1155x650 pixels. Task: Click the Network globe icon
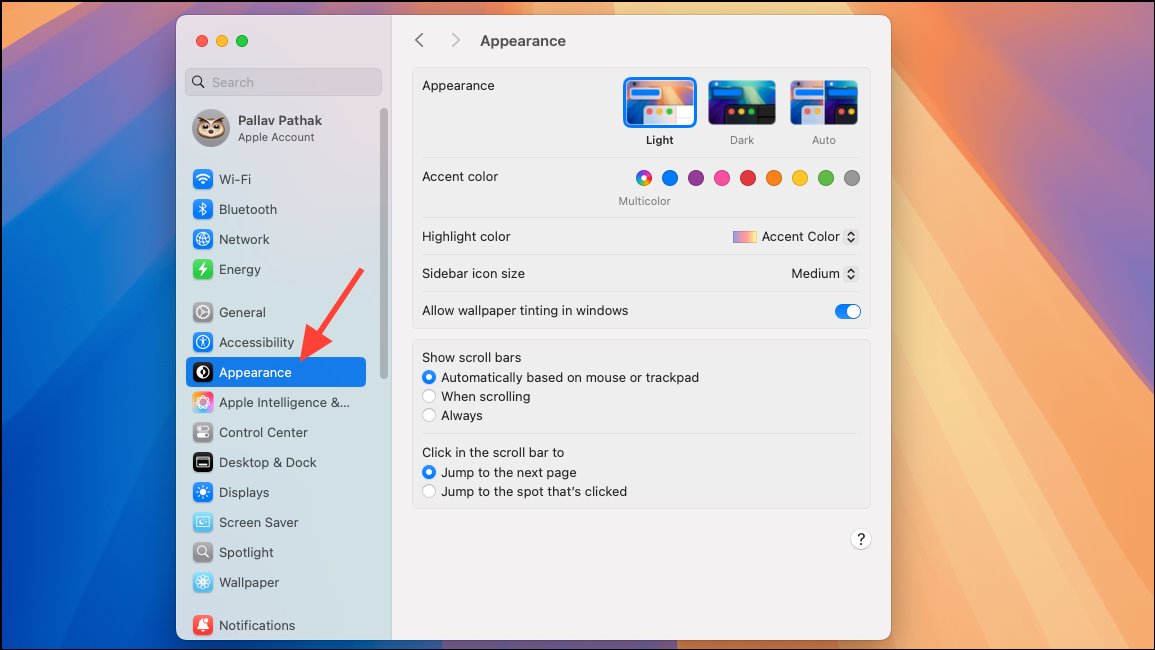(x=203, y=240)
